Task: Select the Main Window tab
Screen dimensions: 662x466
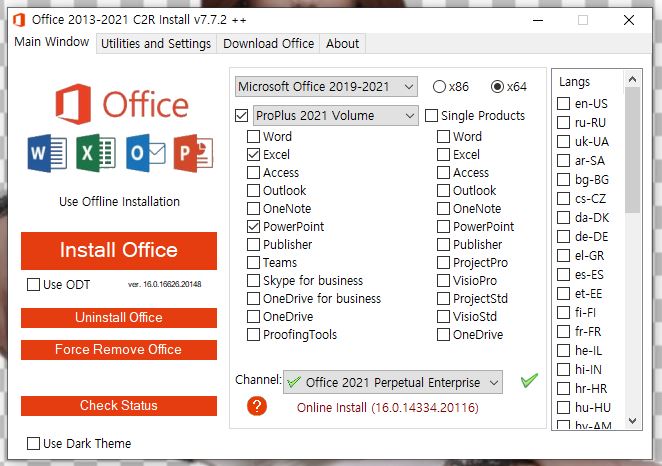Action: pos(52,42)
